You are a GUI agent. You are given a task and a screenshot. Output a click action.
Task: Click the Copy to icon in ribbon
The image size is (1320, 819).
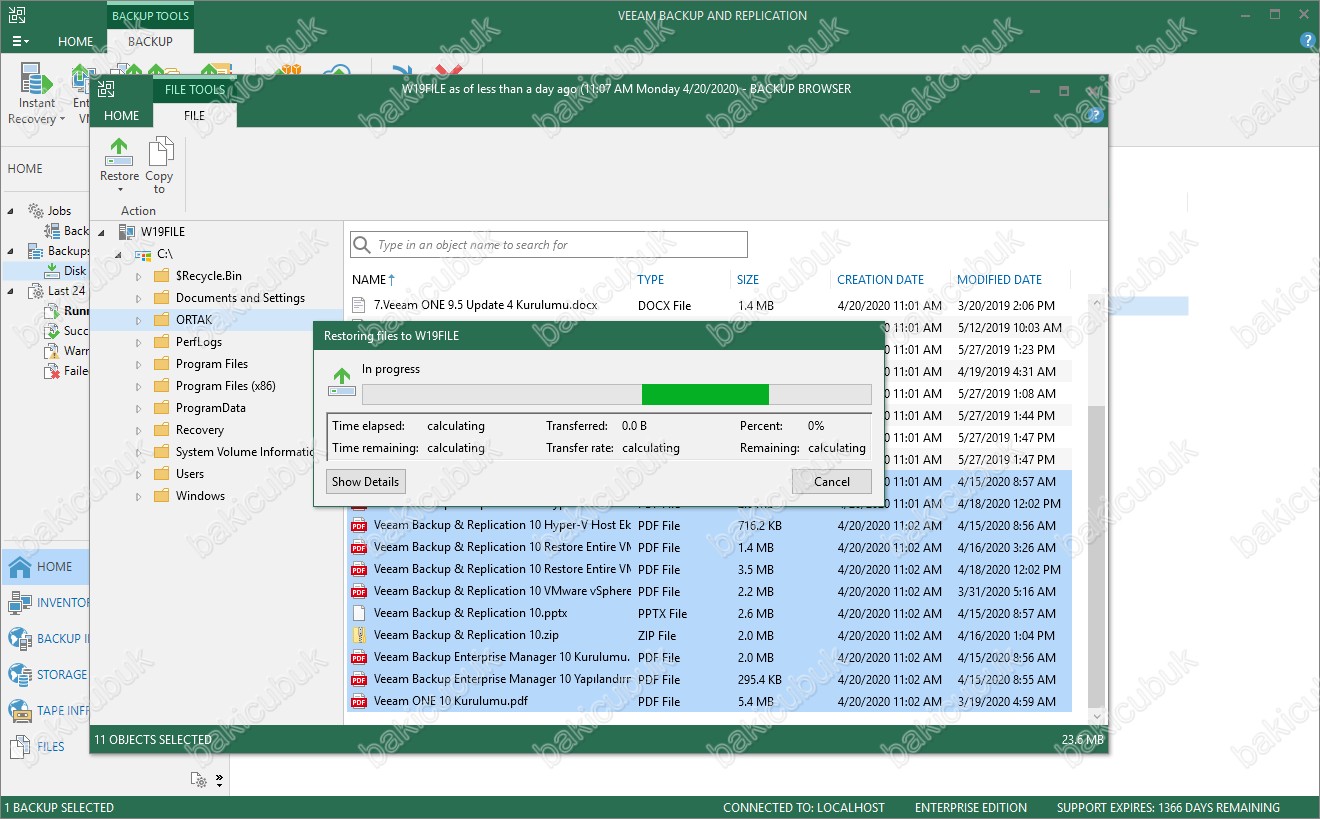160,152
